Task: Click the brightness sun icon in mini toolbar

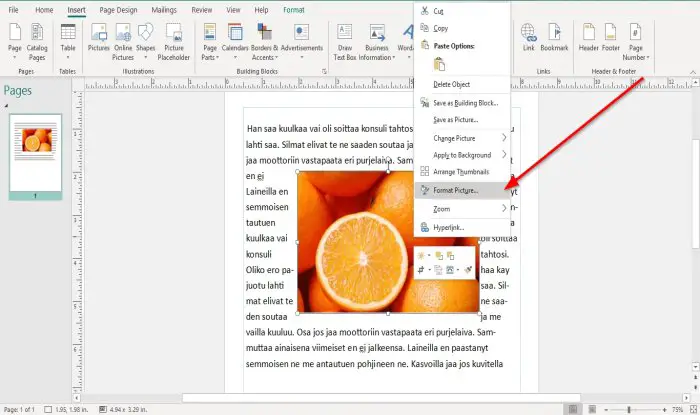Action: click(x=421, y=256)
